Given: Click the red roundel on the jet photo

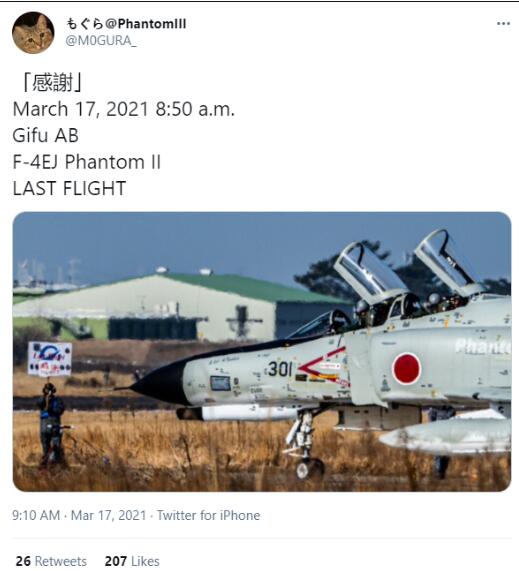Looking at the screenshot, I should pos(406,368).
